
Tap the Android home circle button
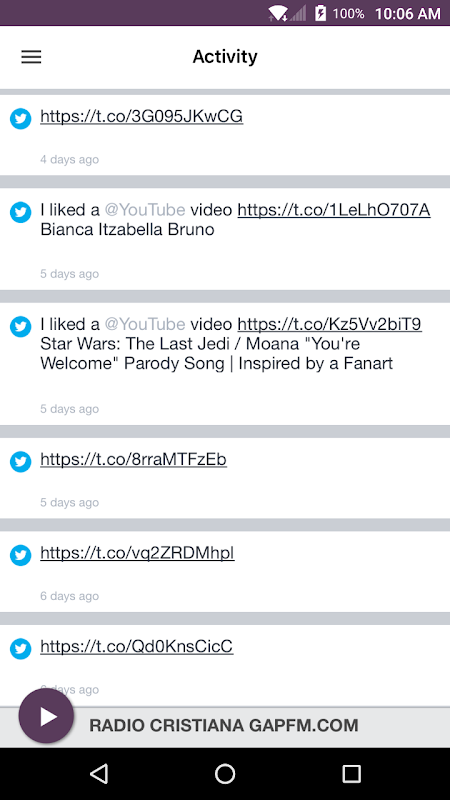click(x=225, y=773)
